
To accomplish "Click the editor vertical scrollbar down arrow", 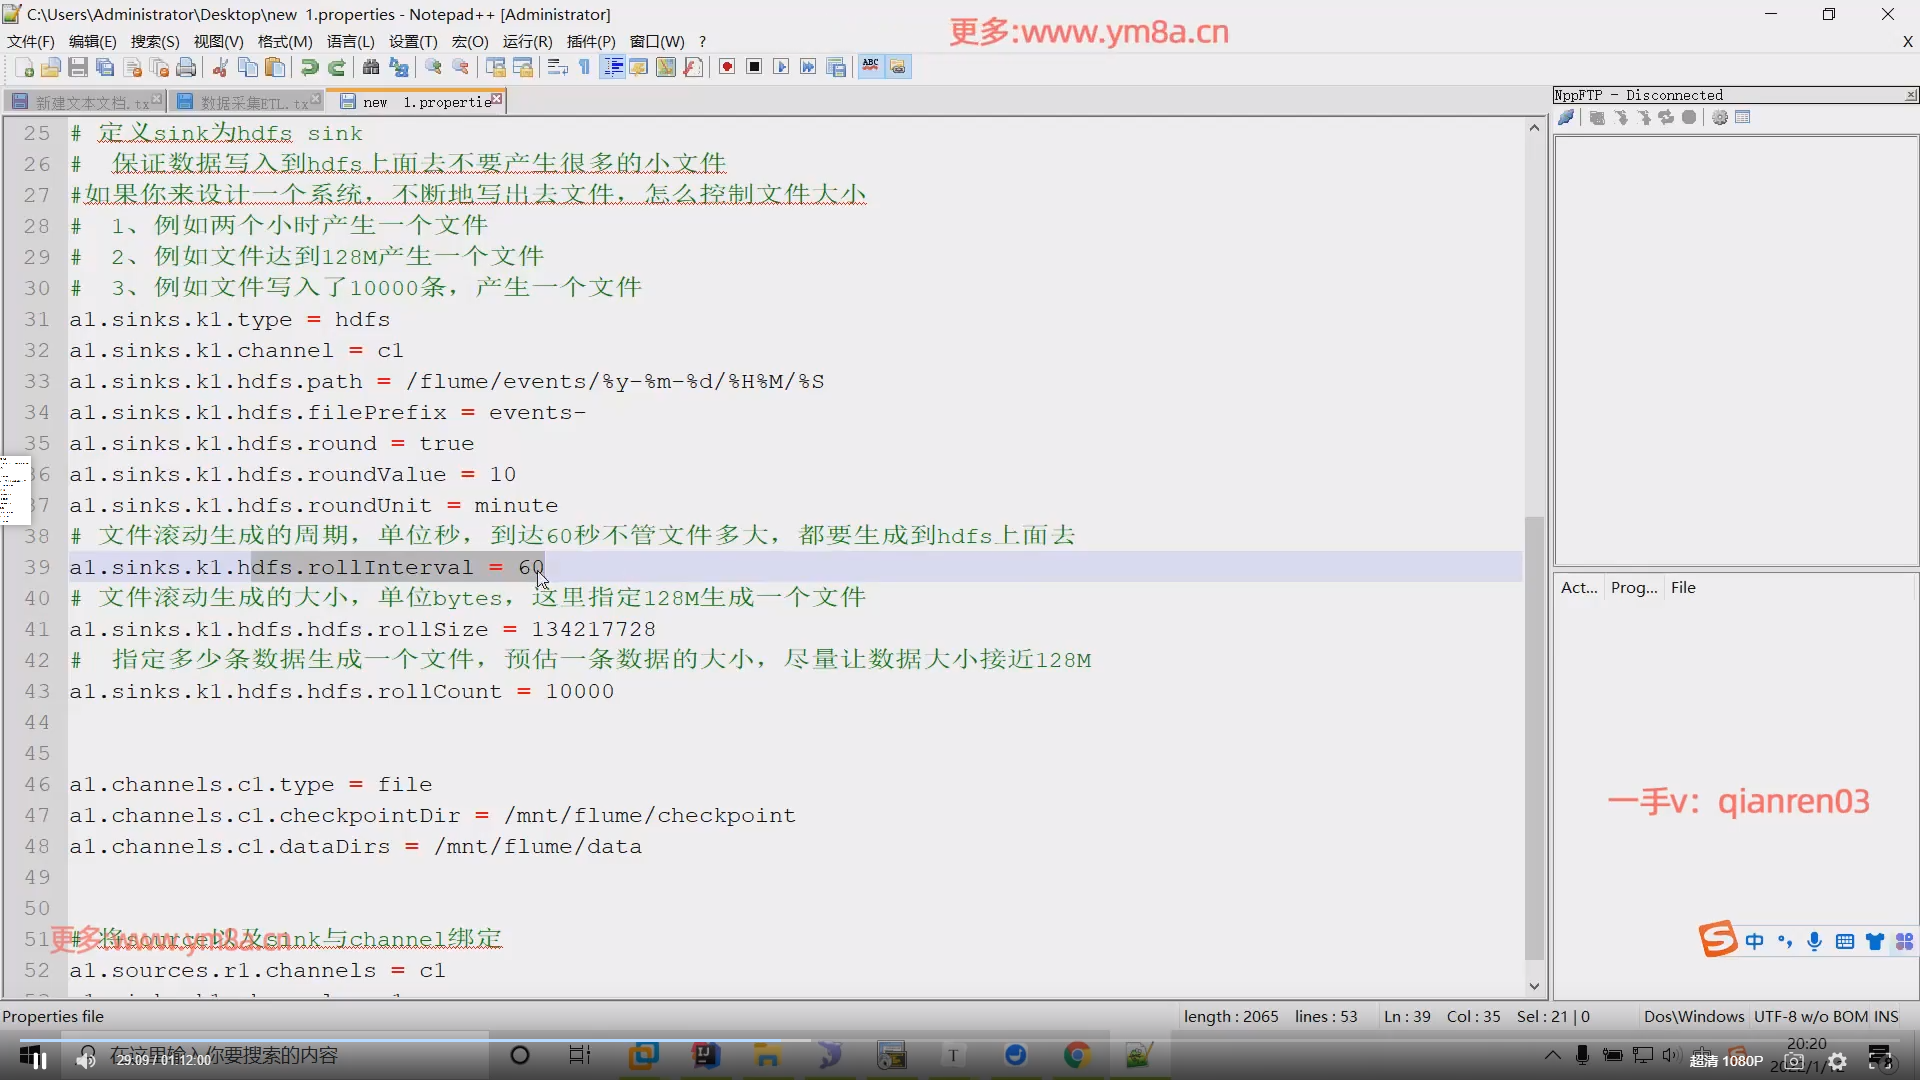I will 1534,987.
